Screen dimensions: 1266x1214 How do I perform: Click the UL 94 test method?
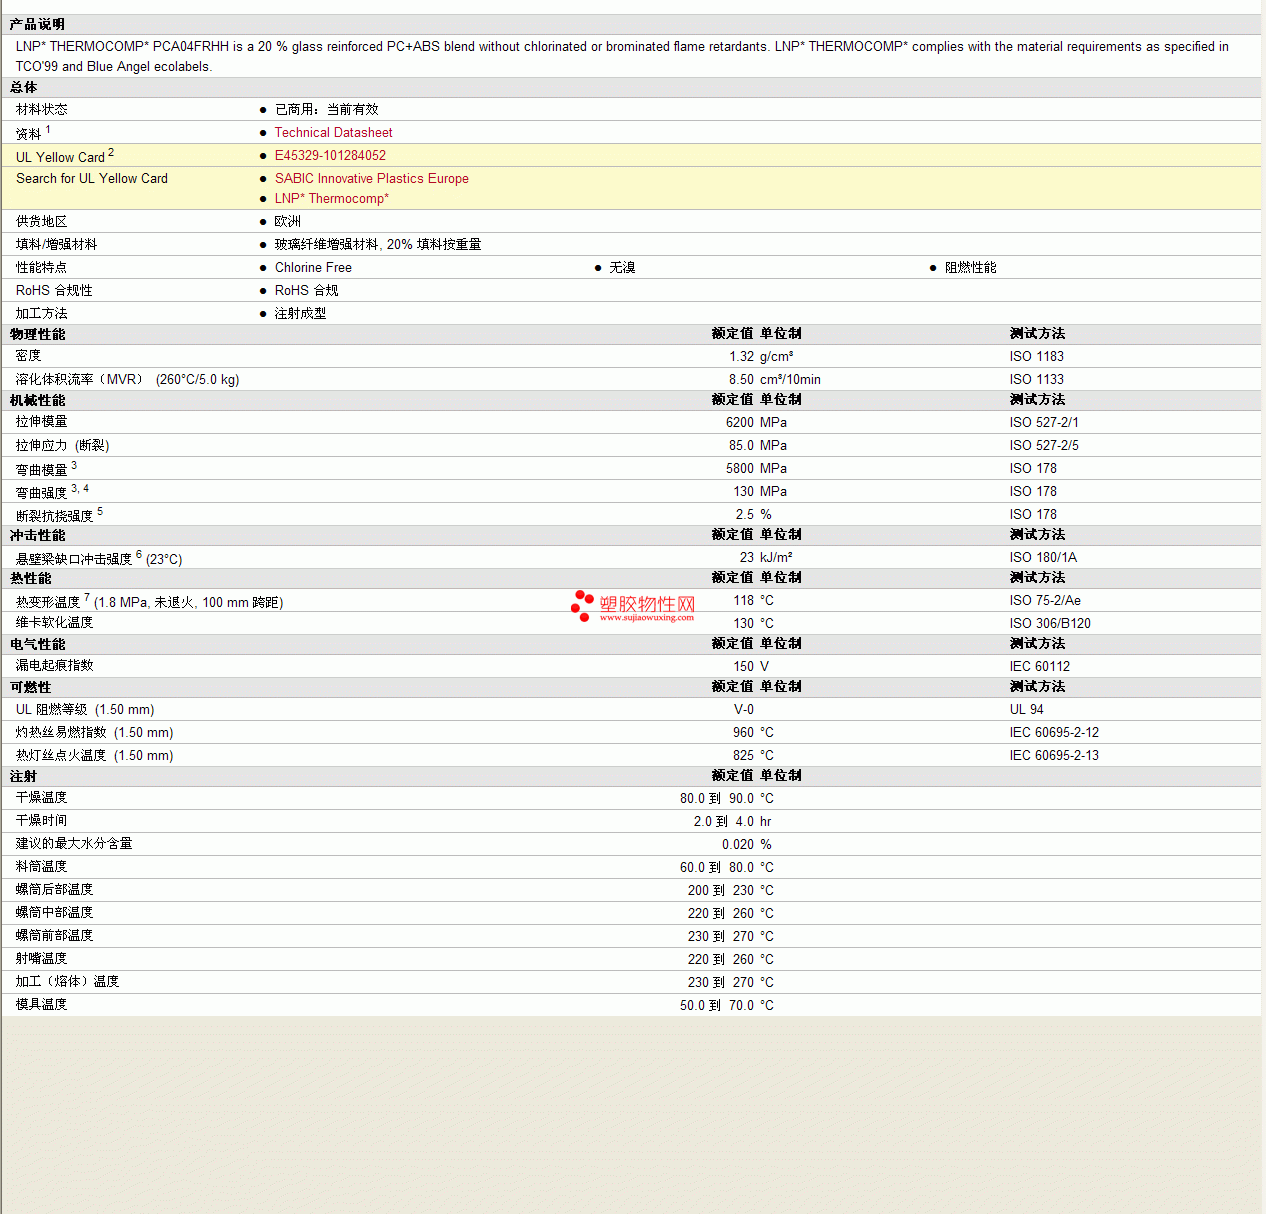[1027, 709]
